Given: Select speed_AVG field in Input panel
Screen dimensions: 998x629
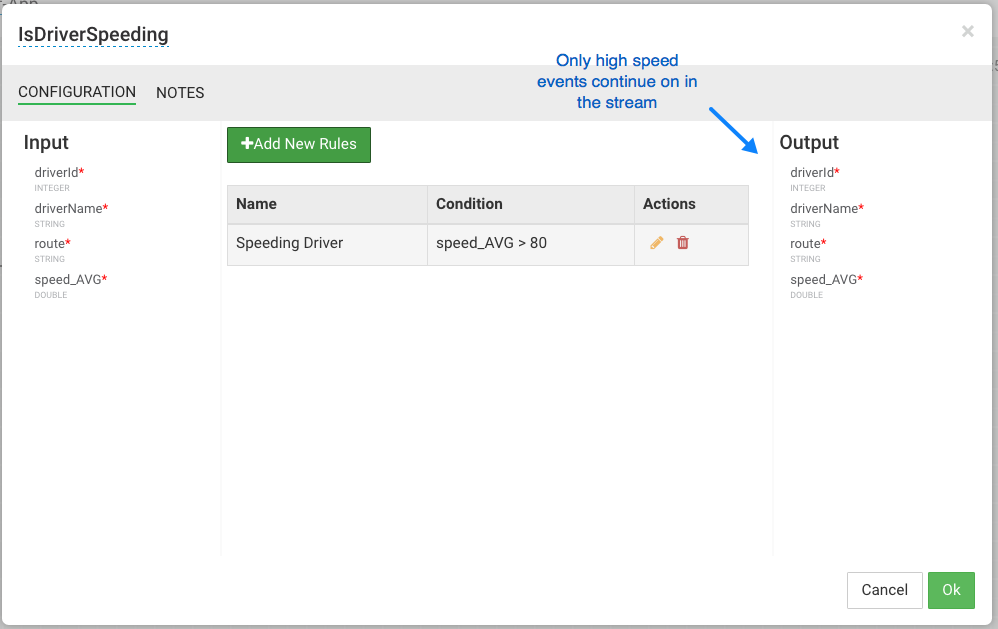Looking at the screenshot, I should pos(68,280).
